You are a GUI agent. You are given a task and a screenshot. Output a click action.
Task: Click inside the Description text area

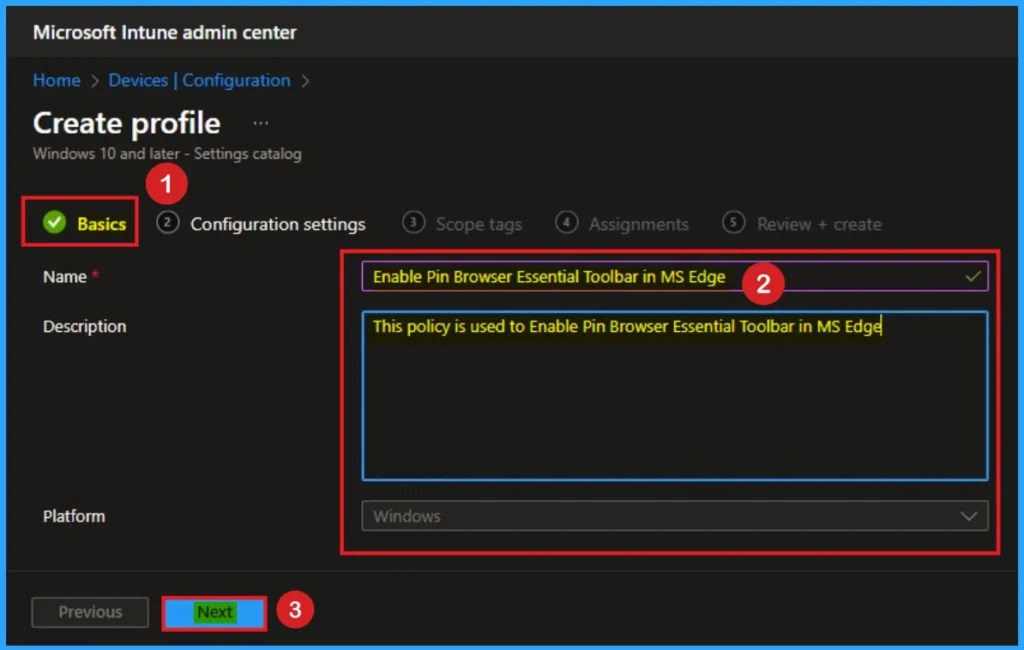[x=675, y=396]
